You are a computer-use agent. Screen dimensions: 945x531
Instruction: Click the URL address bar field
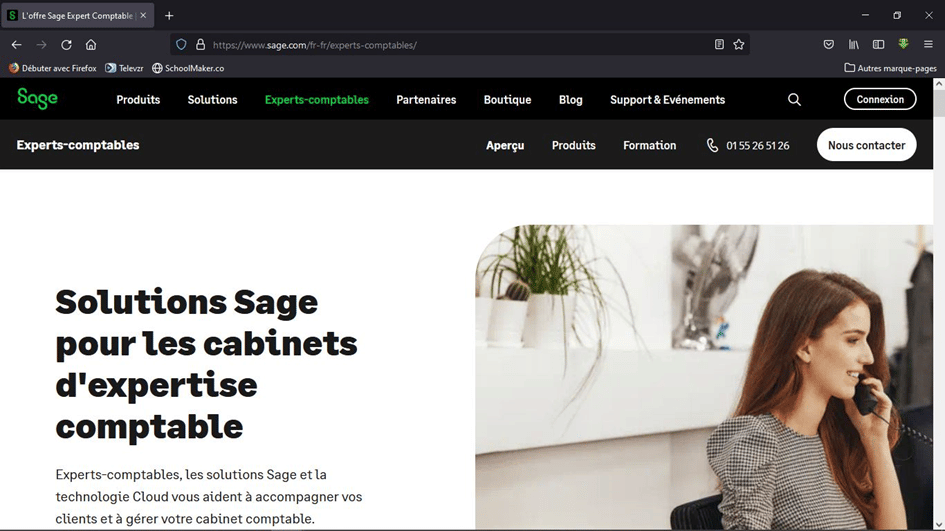coord(459,45)
